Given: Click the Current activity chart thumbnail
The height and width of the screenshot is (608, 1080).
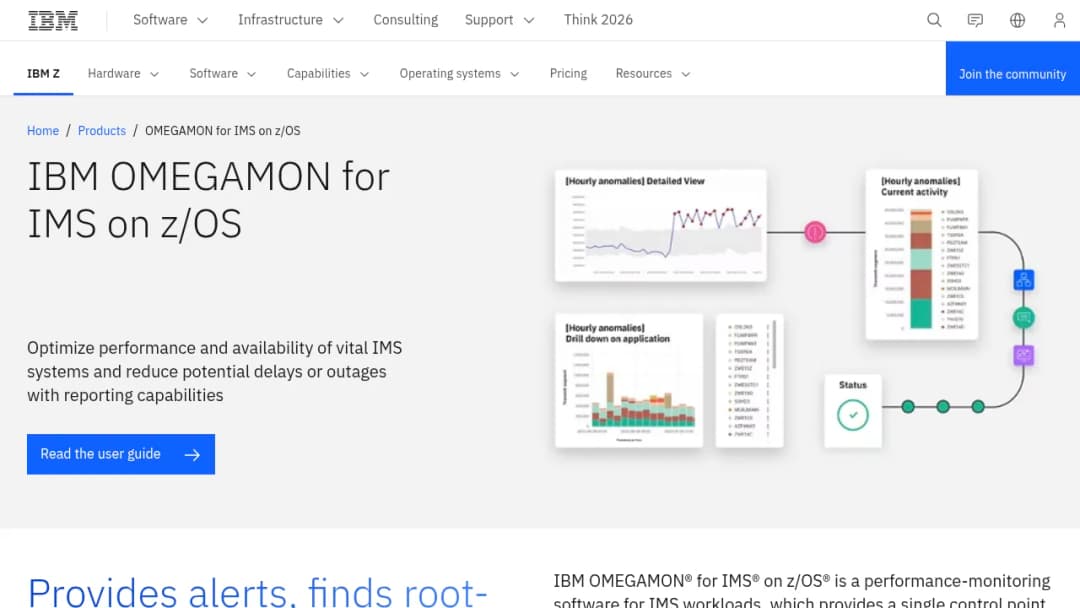Looking at the screenshot, I should click(x=922, y=255).
